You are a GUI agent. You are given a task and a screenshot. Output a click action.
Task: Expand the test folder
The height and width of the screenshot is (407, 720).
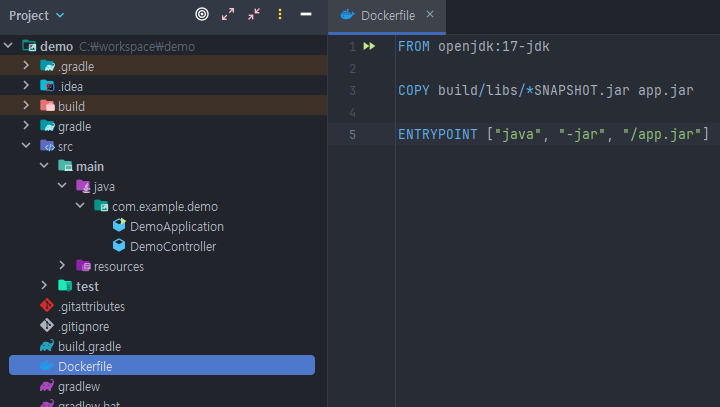tap(44, 285)
